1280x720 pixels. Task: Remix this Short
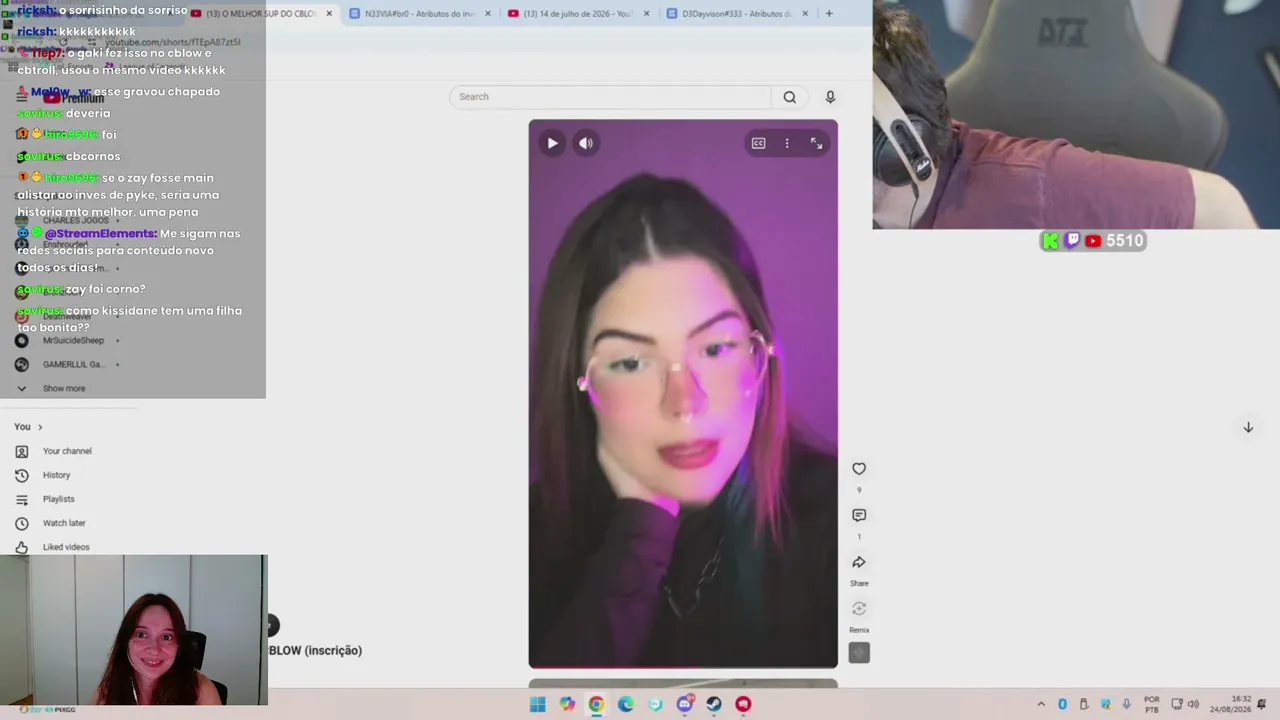click(x=859, y=609)
